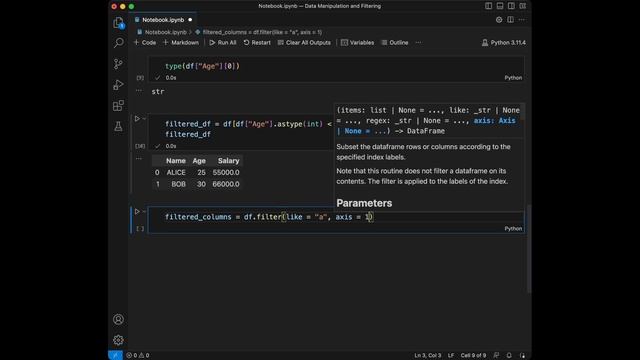Open the Variables panel
640x360 pixels.
pyautogui.click(x=358, y=42)
